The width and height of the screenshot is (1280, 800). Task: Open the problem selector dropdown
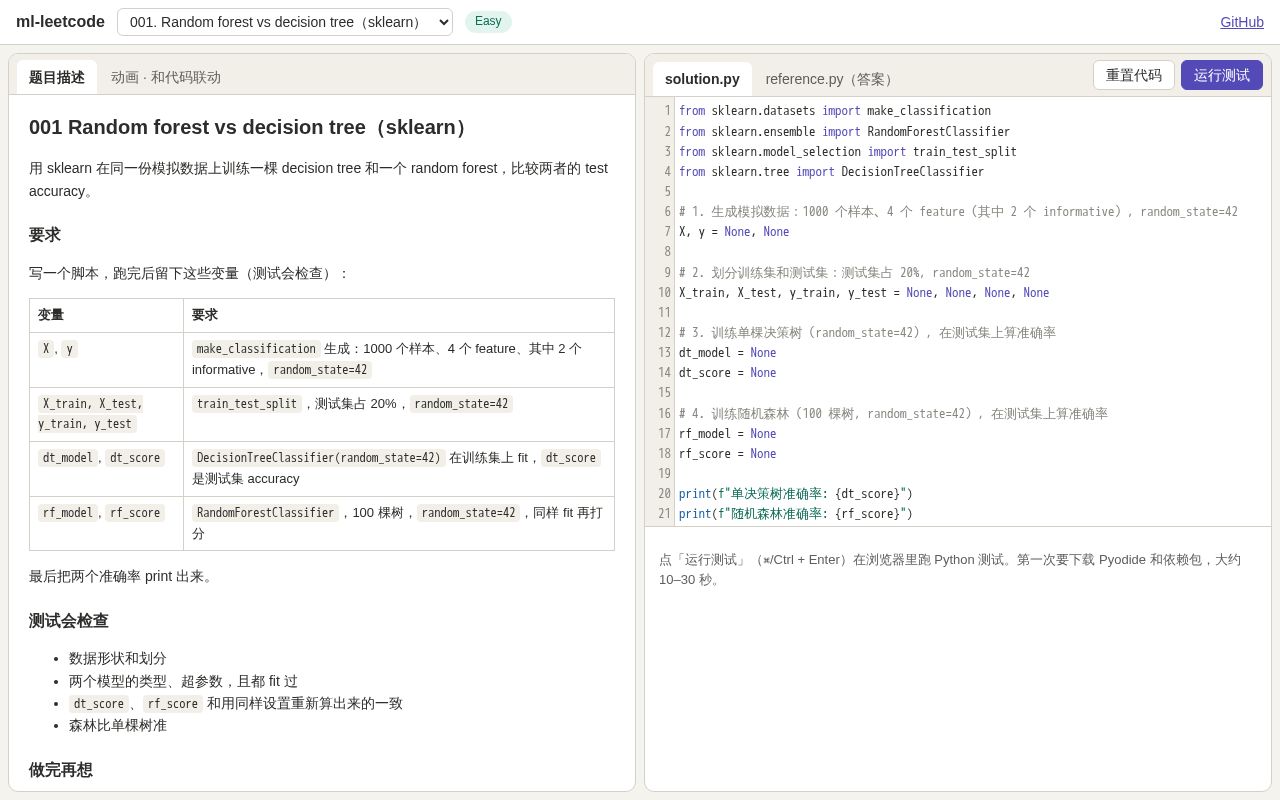[x=285, y=22]
